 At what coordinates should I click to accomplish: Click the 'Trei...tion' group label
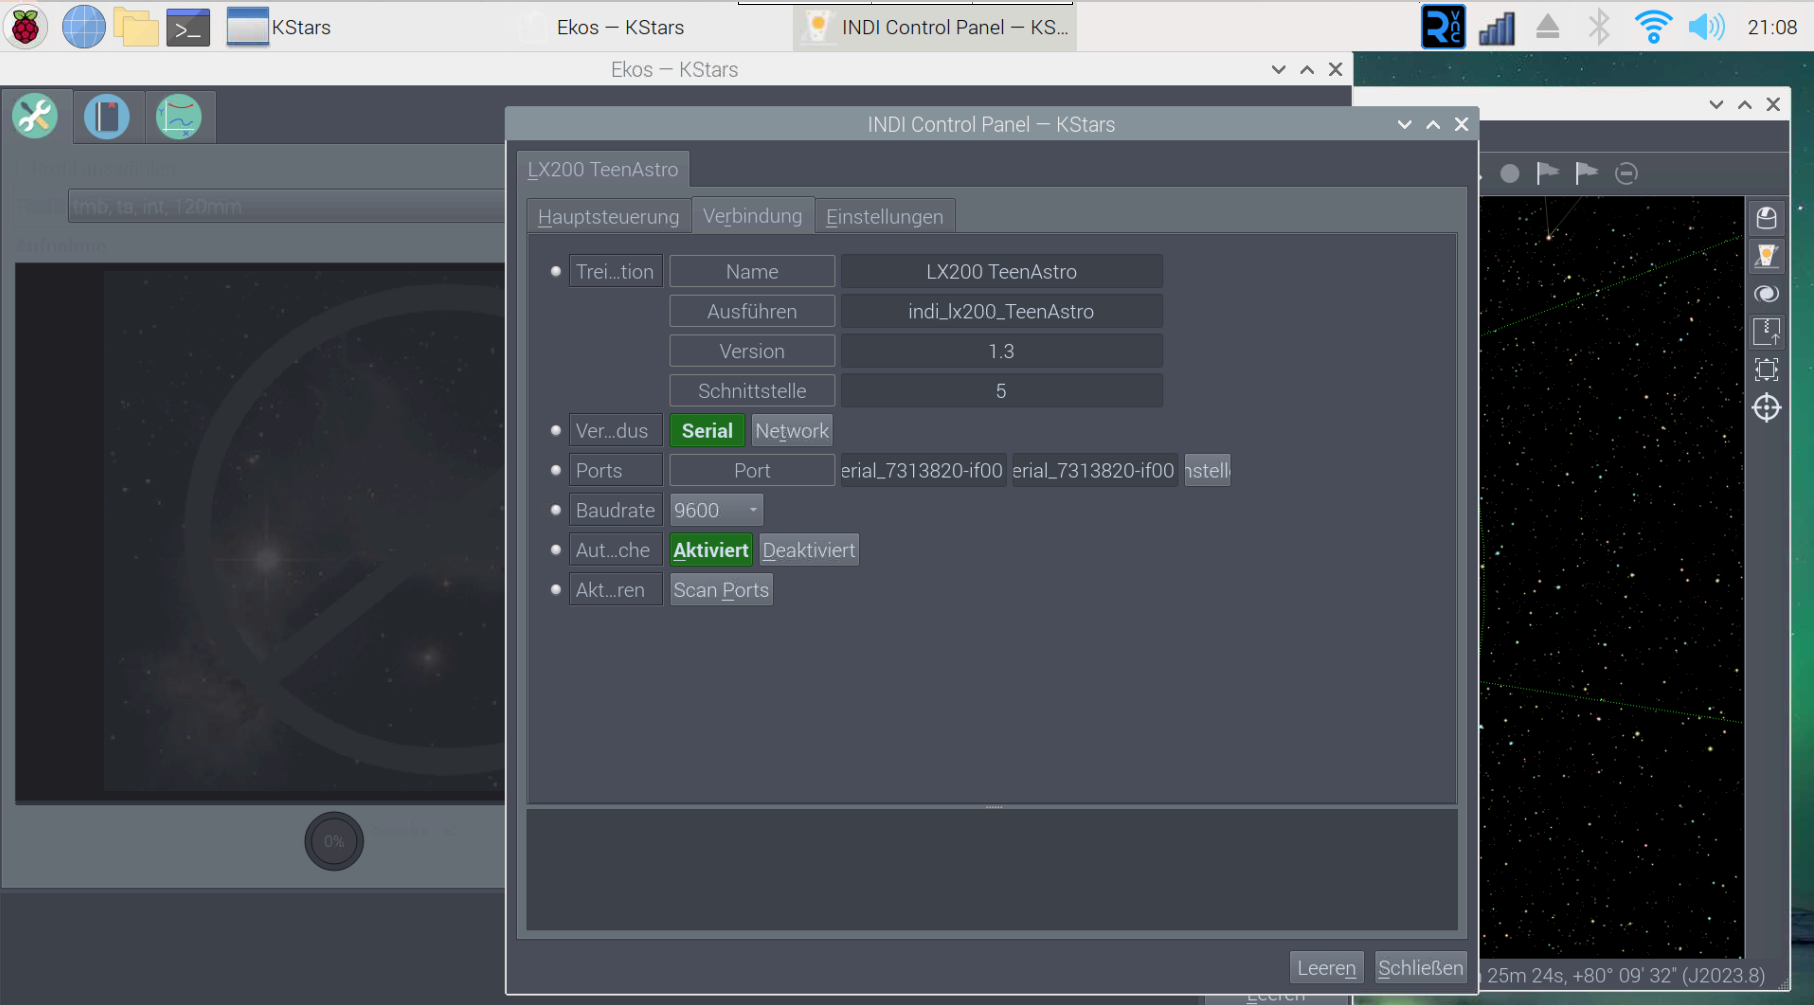(615, 272)
